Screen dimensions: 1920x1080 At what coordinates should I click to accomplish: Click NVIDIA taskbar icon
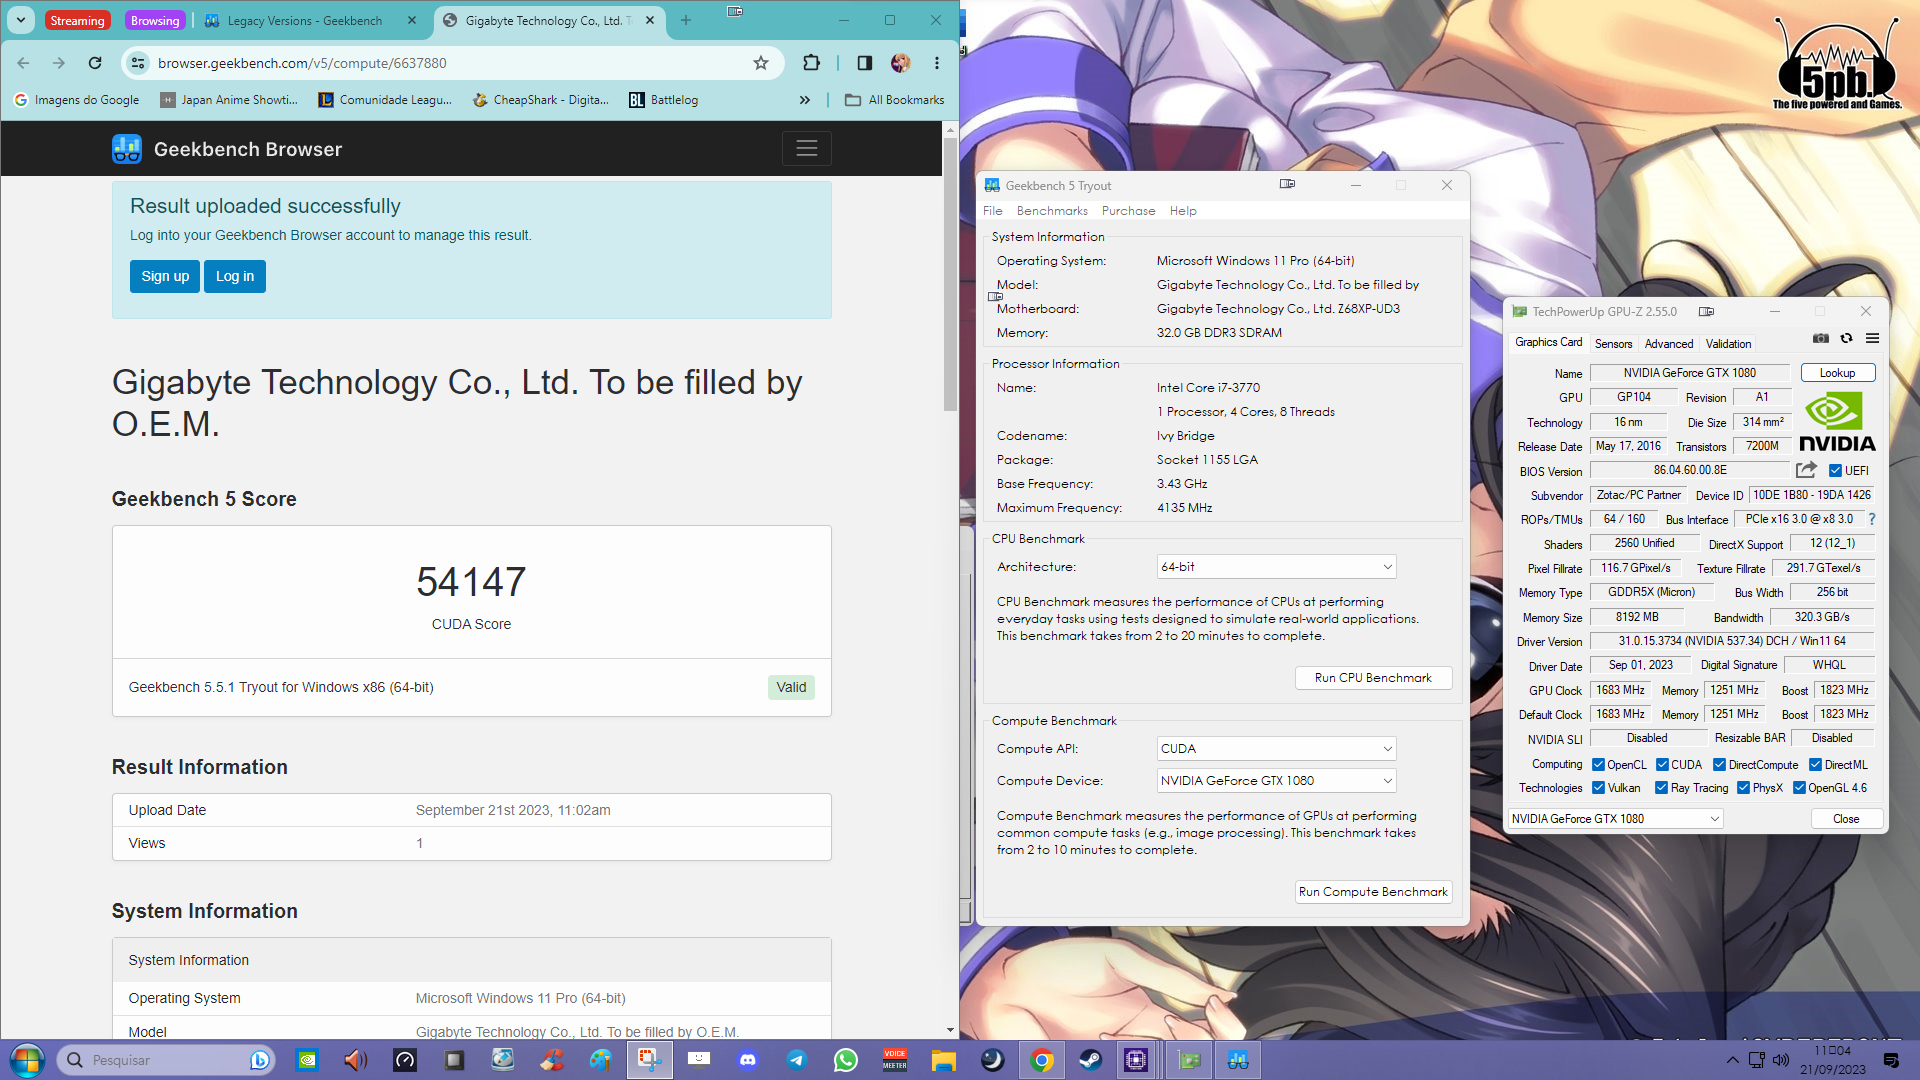pos(308,1060)
